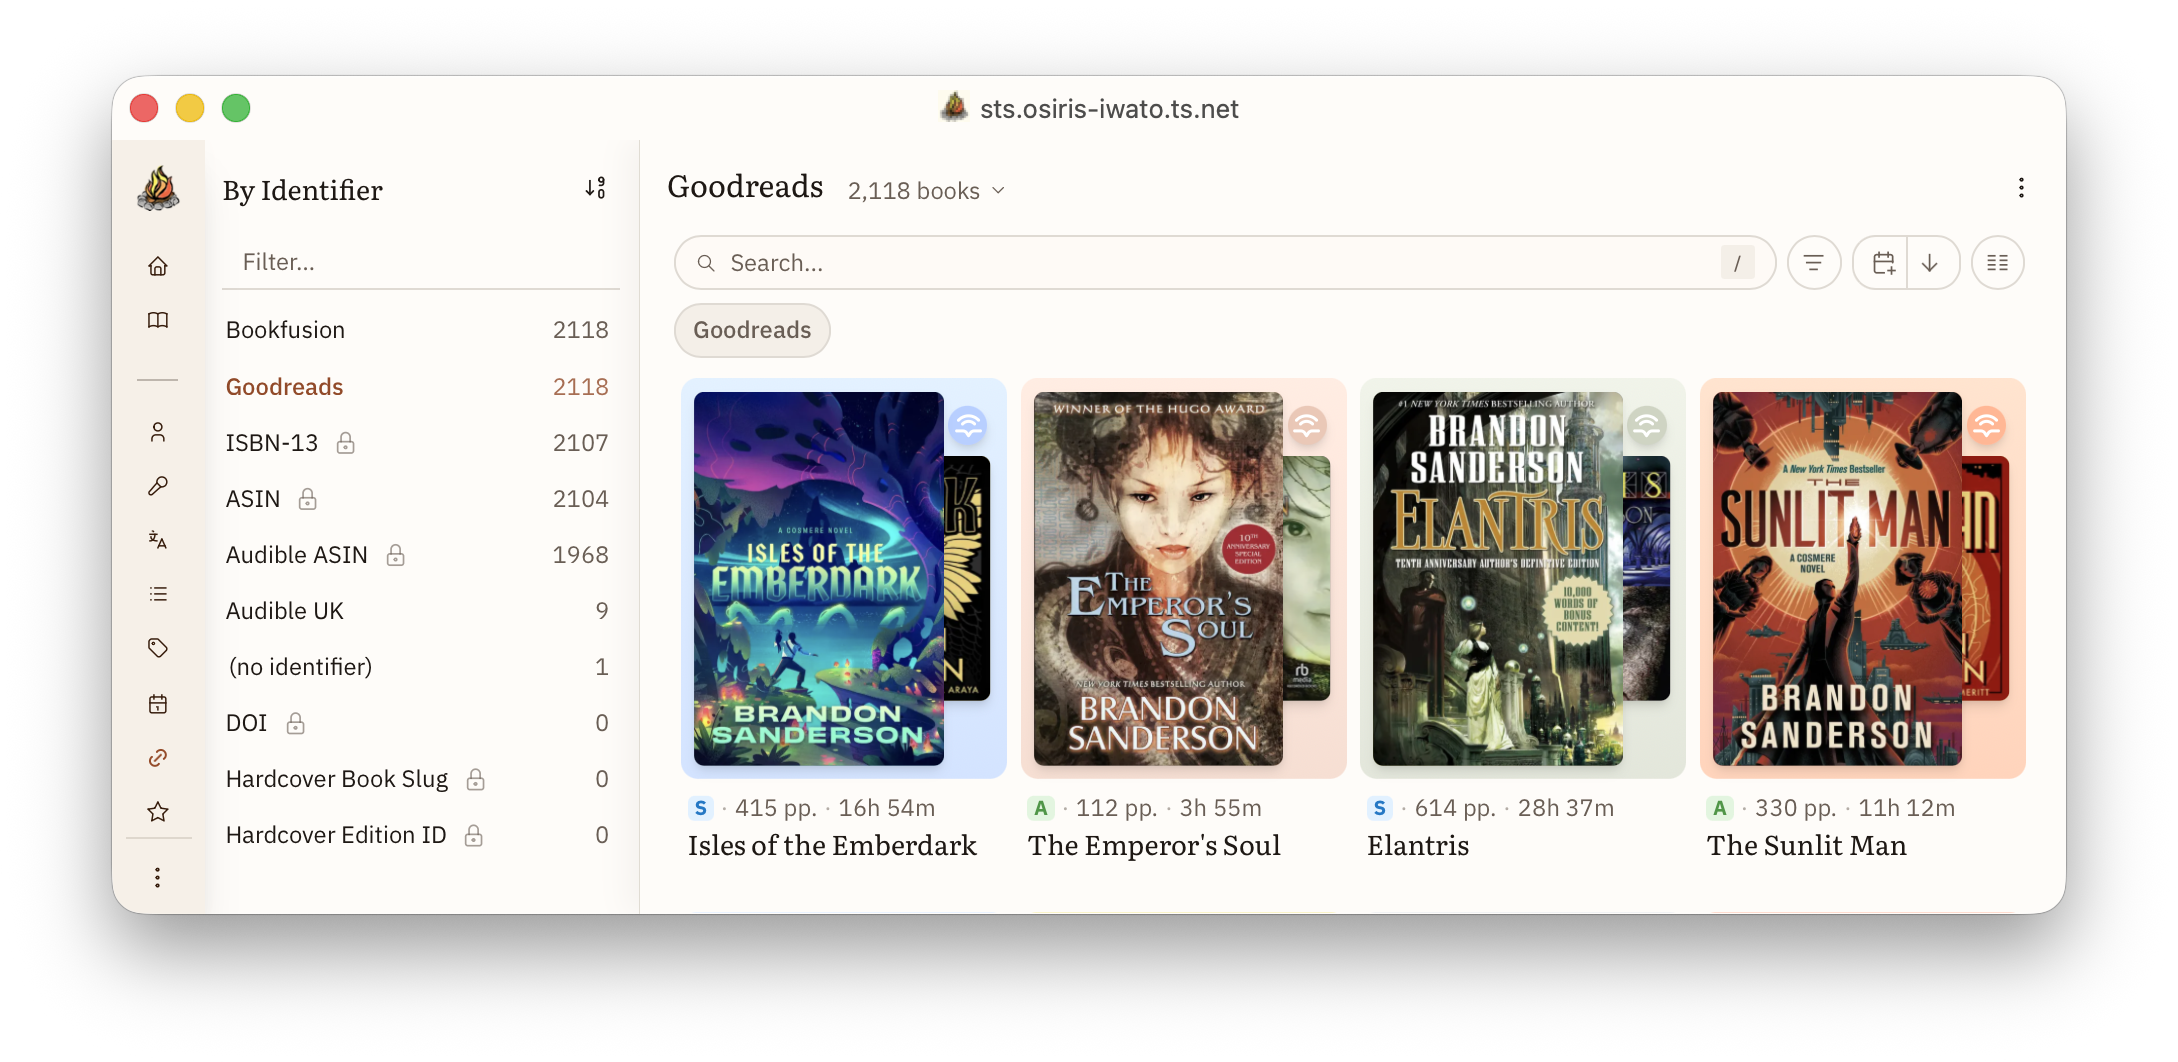The image size is (2178, 1062).
Task: Open the sidebar more options dots
Action: [x=158, y=877]
